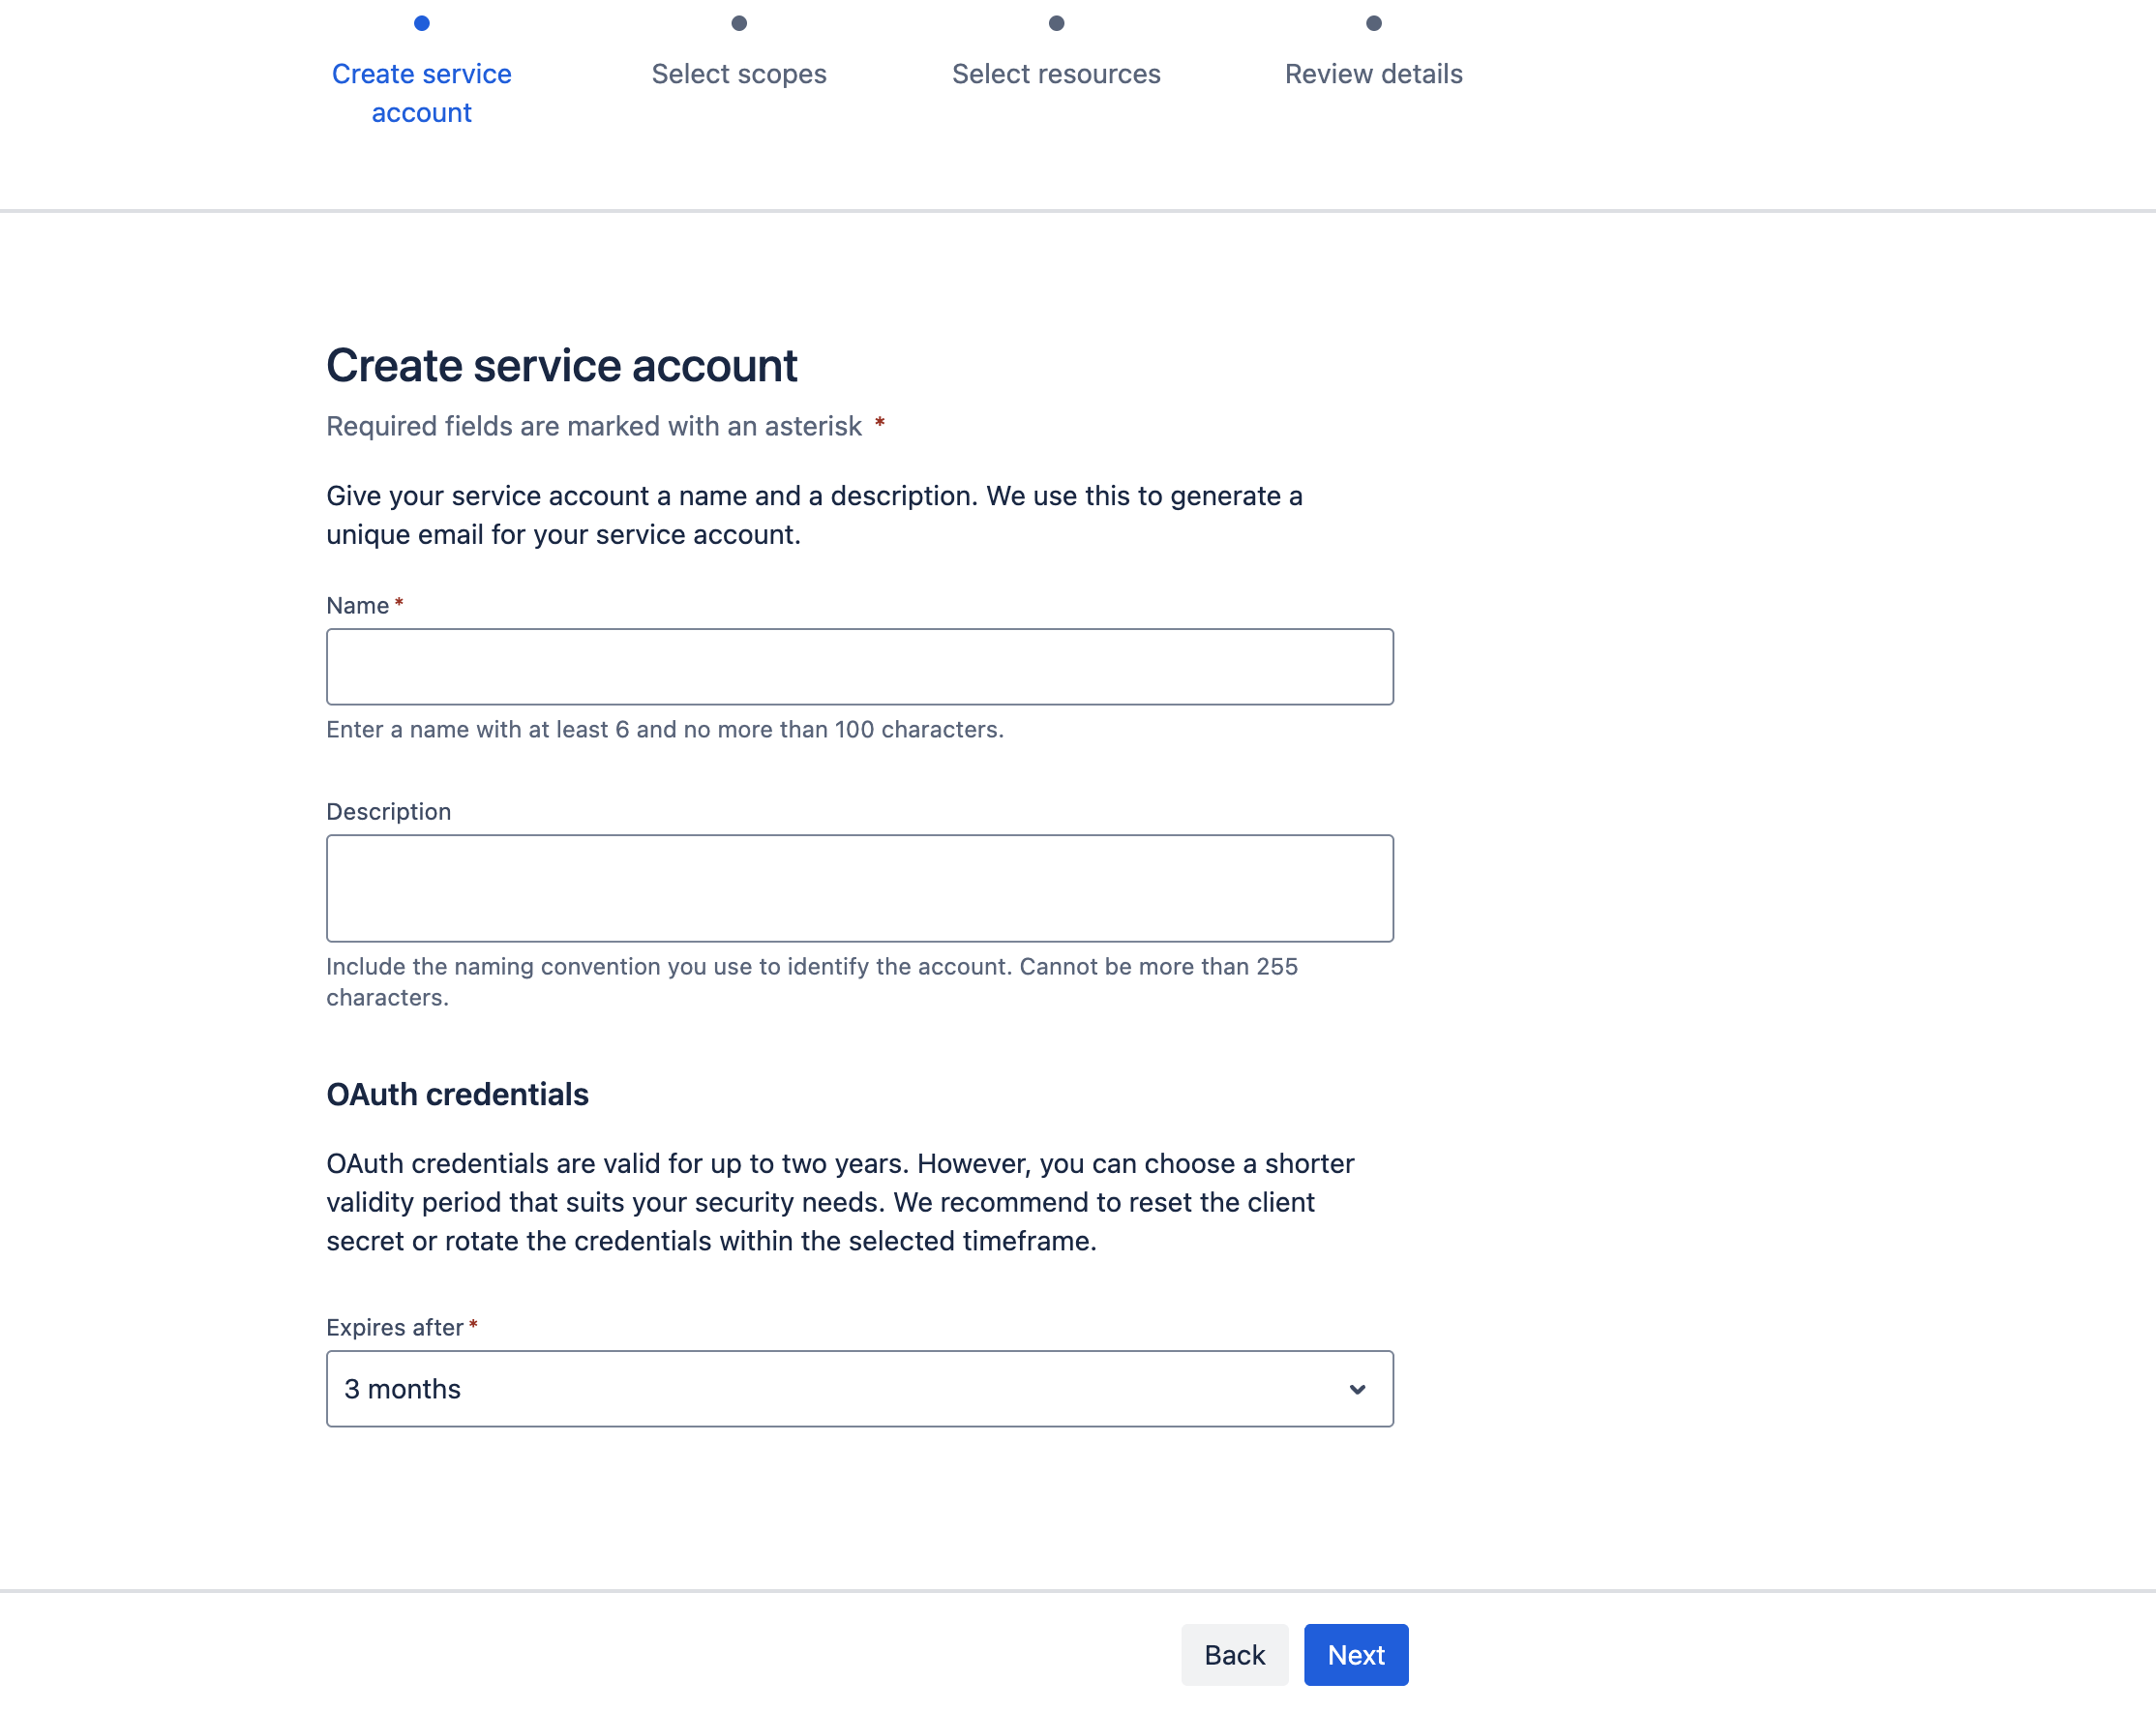This screenshot has height=1713, width=2156.
Task: Click the chevron icon on the expiry dropdown
Action: (x=1356, y=1389)
